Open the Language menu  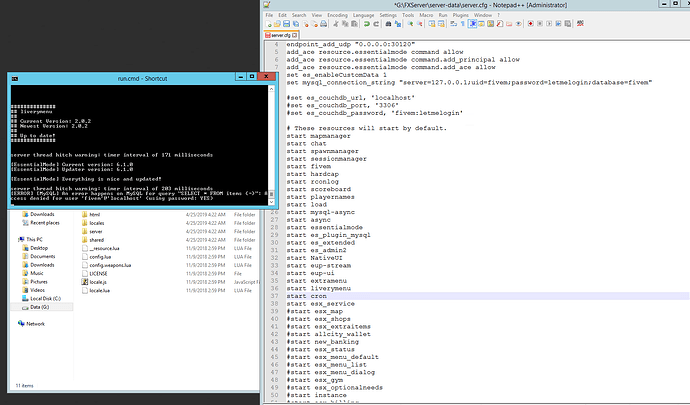tap(363, 15)
